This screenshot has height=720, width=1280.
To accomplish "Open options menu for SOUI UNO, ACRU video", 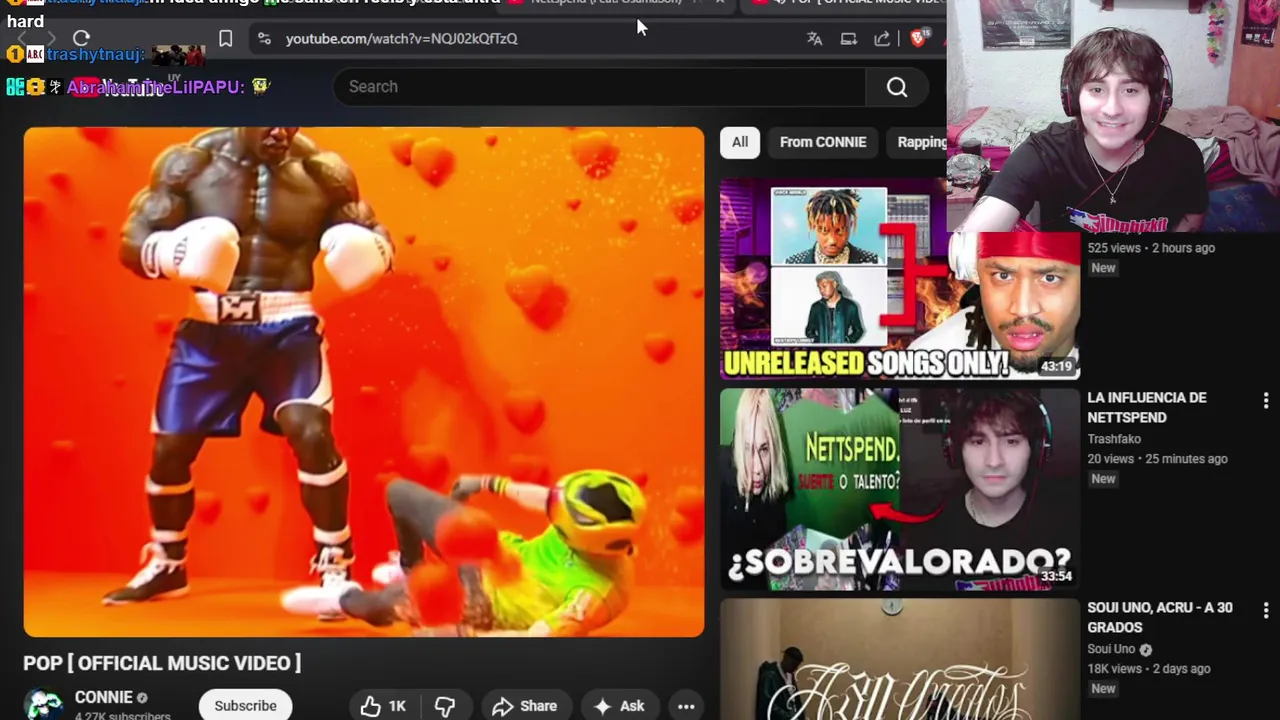I will click(1266, 610).
